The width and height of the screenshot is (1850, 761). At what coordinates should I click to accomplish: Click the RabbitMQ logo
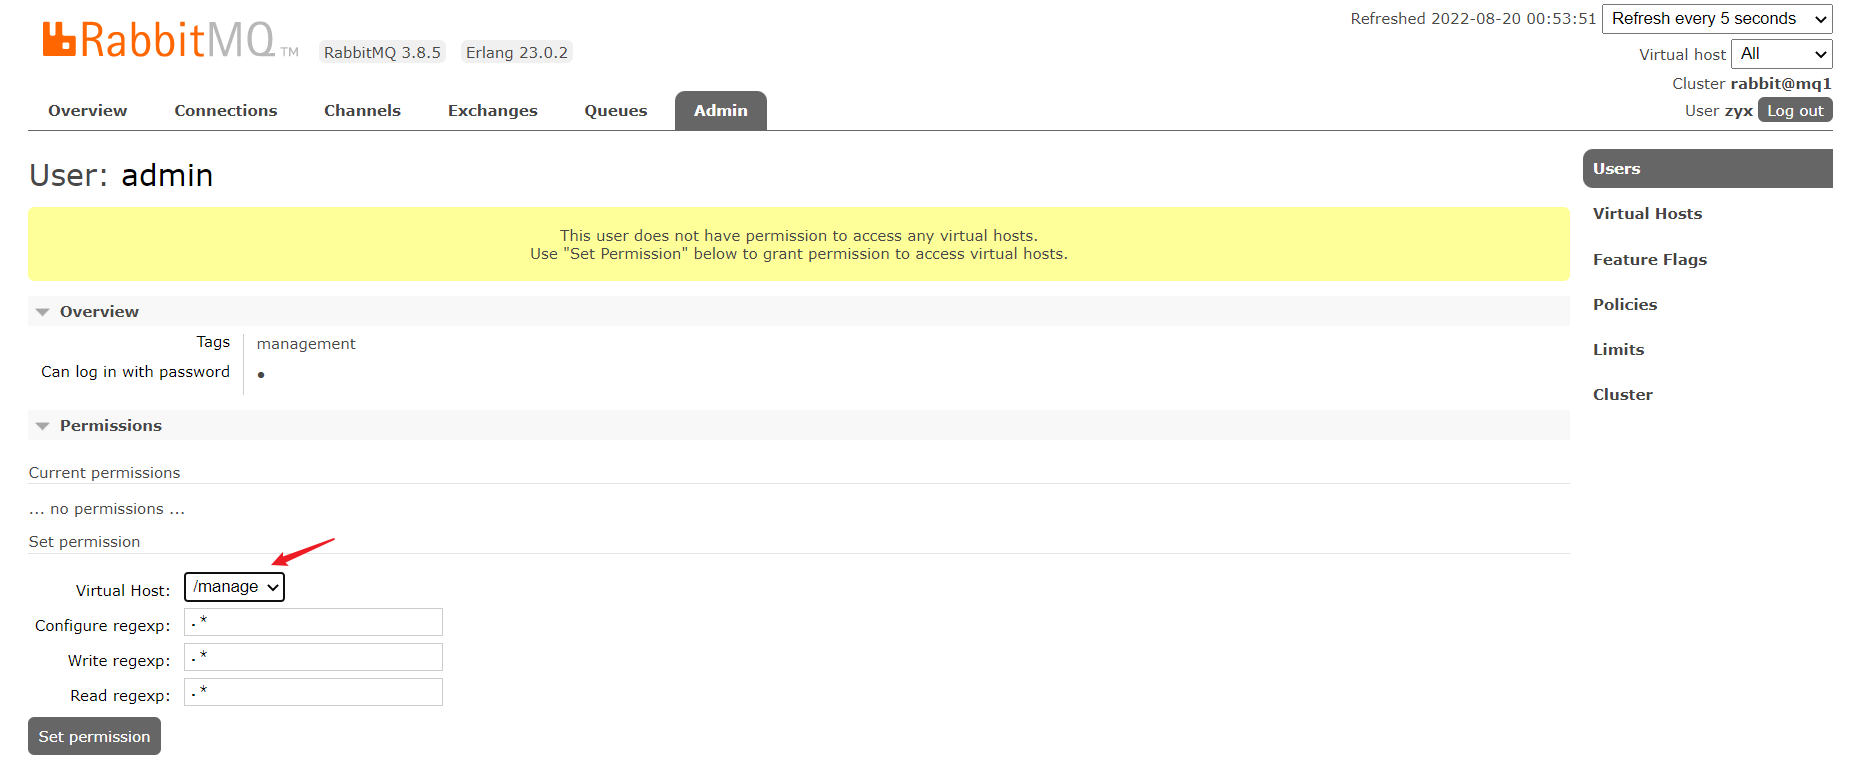(170, 40)
